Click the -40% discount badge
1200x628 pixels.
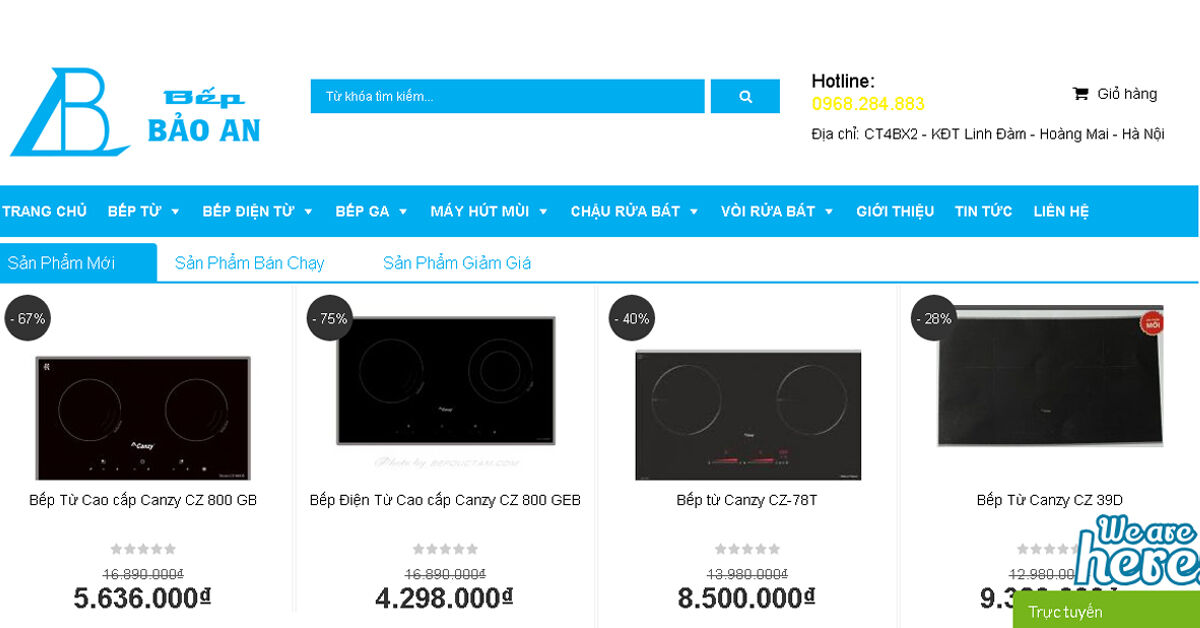click(631, 319)
